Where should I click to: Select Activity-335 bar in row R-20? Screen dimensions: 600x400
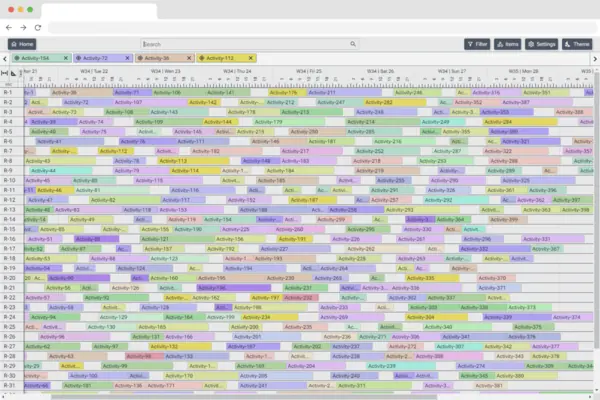[x=432, y=278]
